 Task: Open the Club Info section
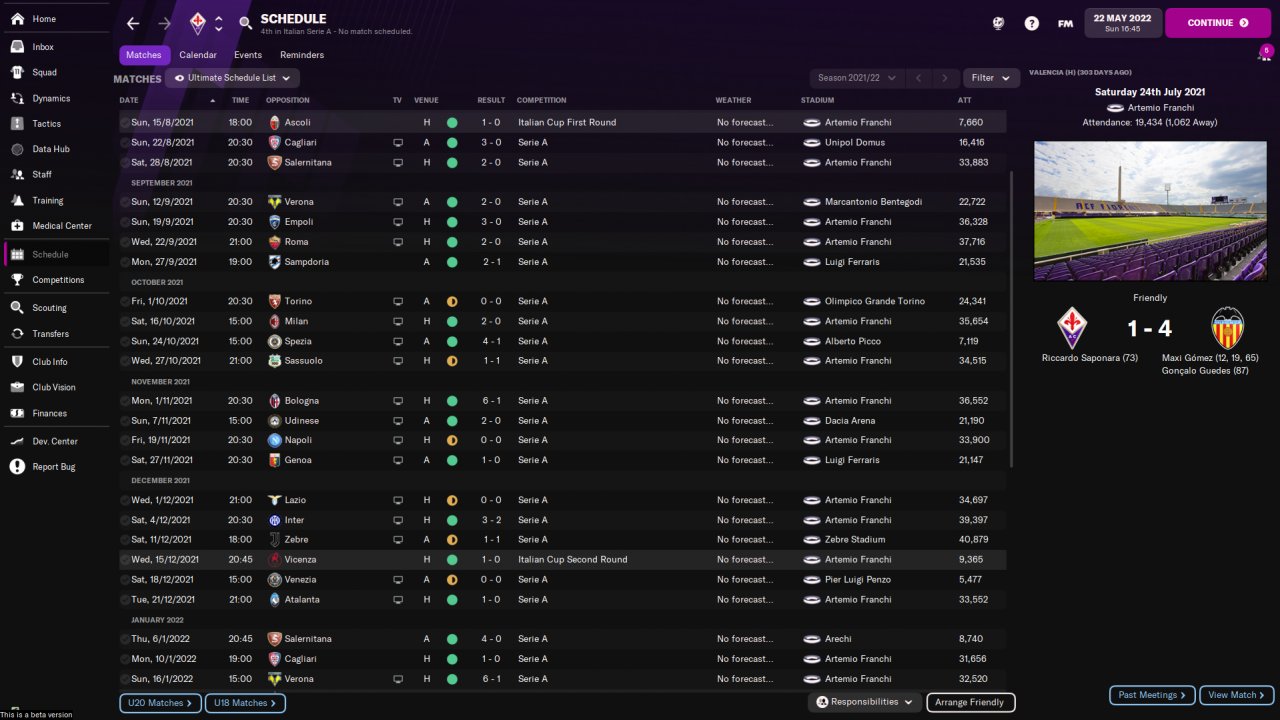(55, 362)
